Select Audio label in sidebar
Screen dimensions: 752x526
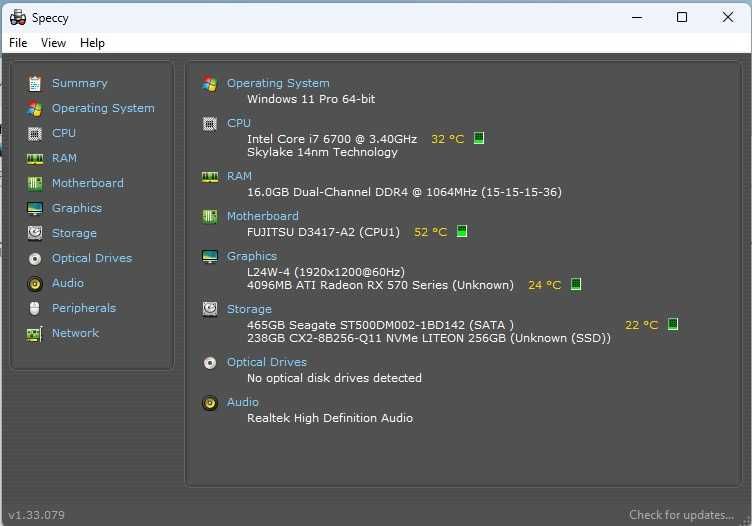pyautogui.click(x=68, y=283)
